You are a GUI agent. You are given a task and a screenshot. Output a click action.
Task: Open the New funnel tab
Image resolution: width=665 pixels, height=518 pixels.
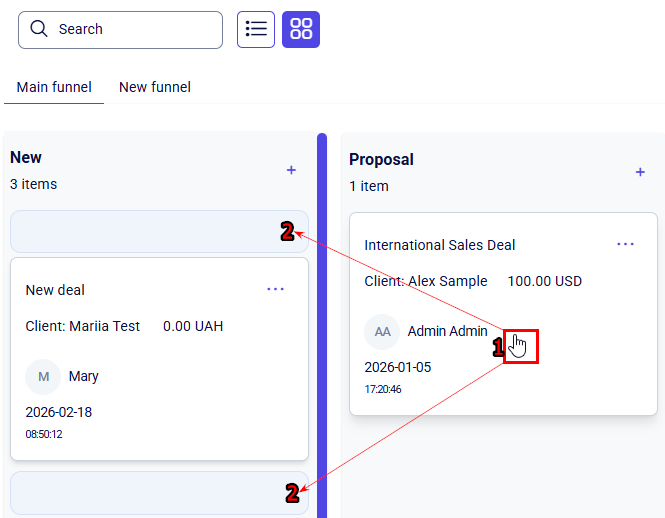155,87
